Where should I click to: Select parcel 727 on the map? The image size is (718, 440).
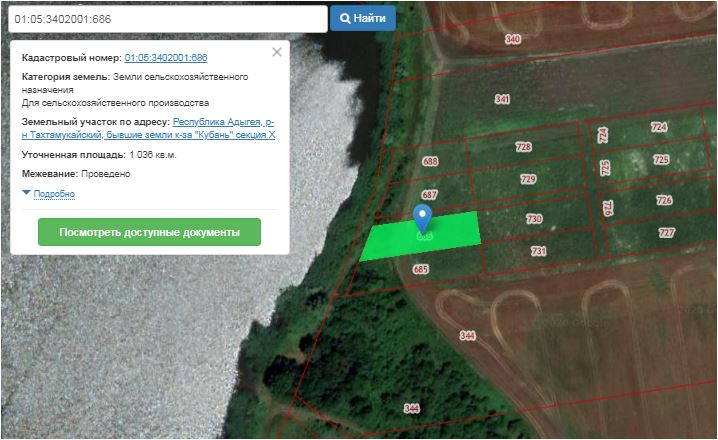666,232
